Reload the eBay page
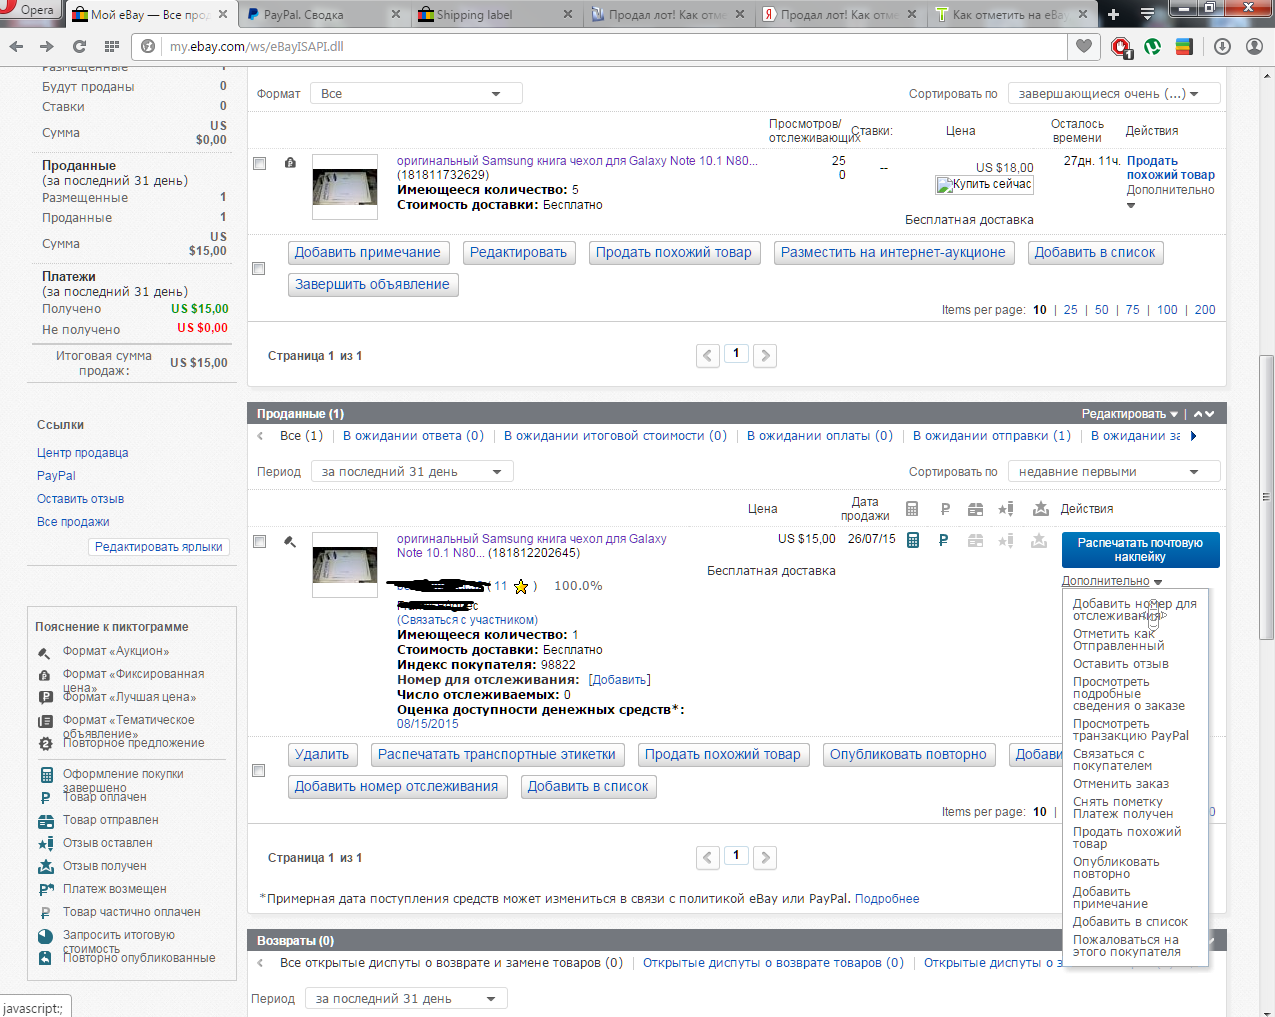This screenshot has width=1275, height=1017. tap(80, 47)
